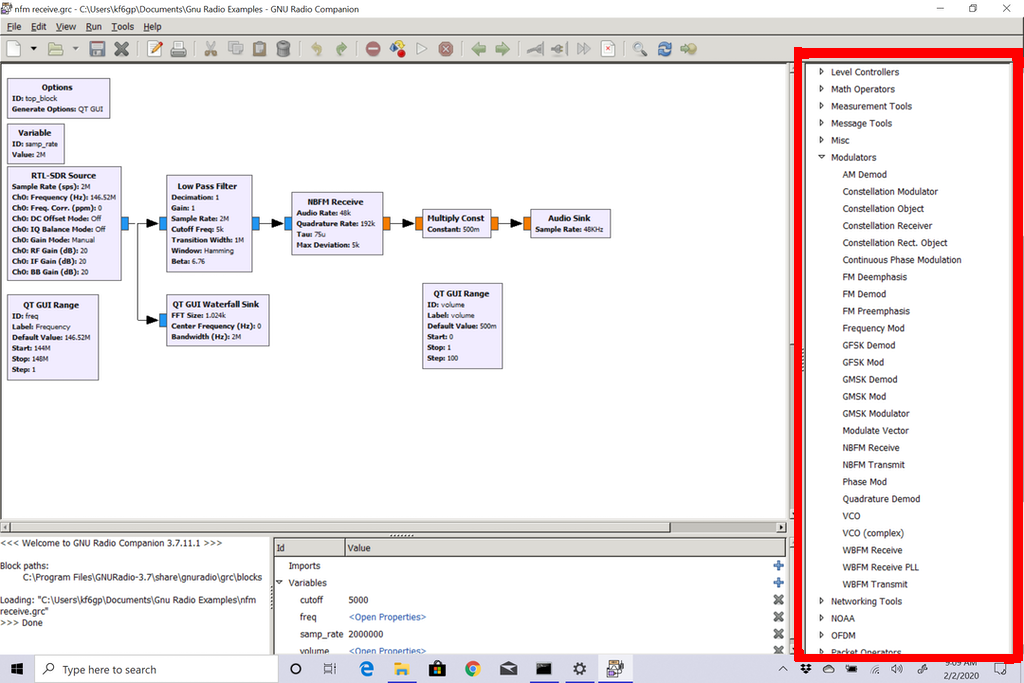Undo the last change in the toolbar
1024x683 pixels.
316,49
